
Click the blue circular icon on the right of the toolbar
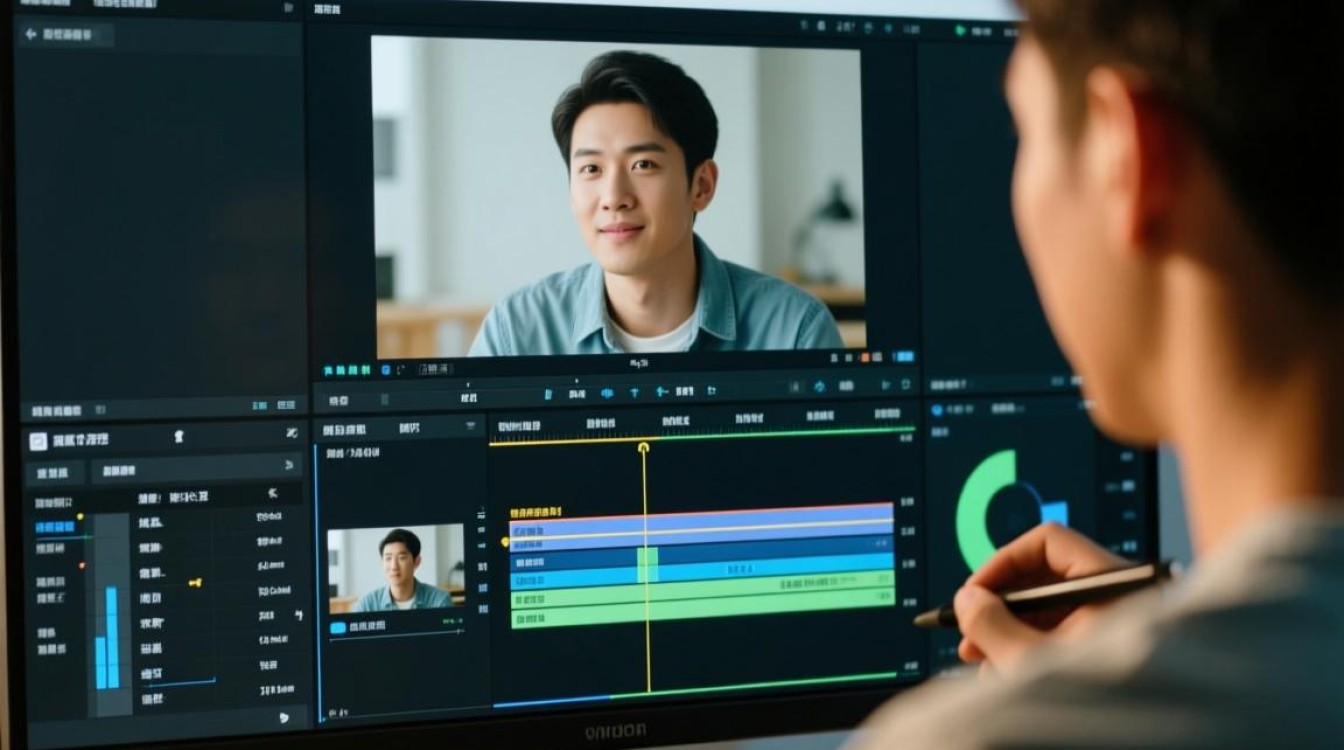pyautogui.click(x=819, y=386)
